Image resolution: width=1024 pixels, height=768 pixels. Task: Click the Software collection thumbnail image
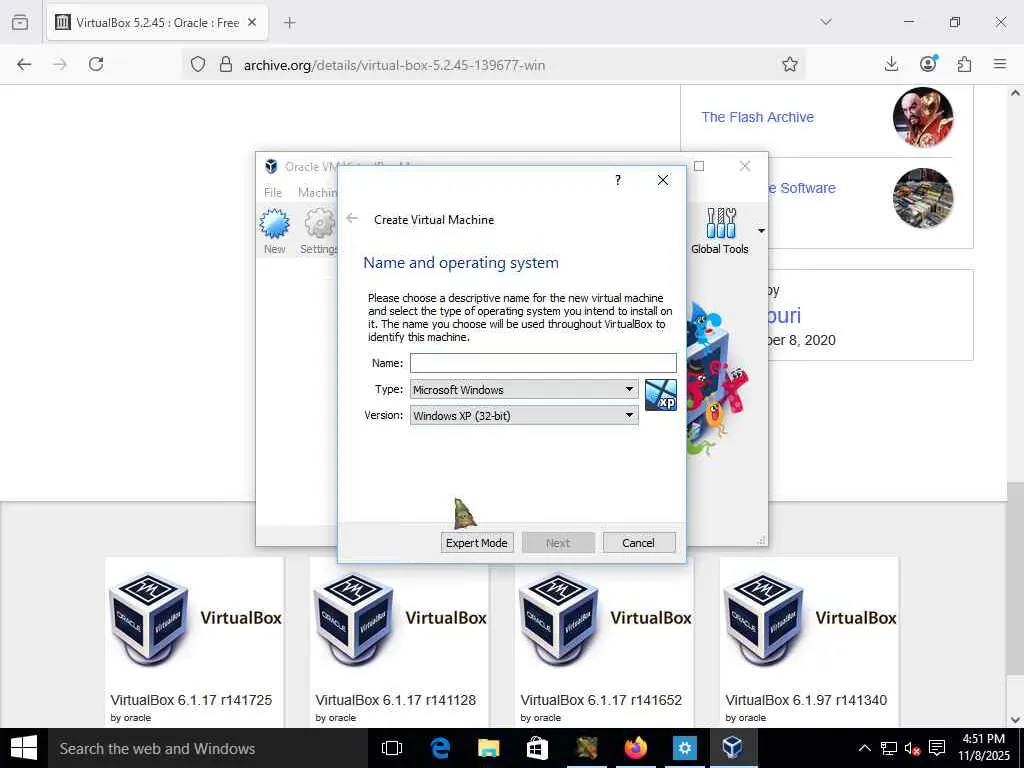point(923,198)
